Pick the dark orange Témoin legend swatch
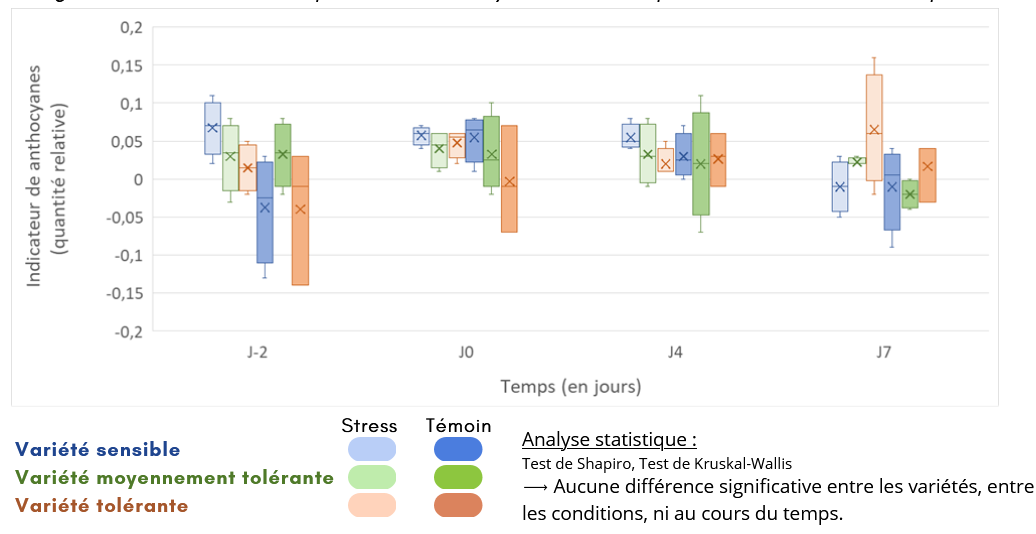1036x534 pixels. [x=457, y=506]
